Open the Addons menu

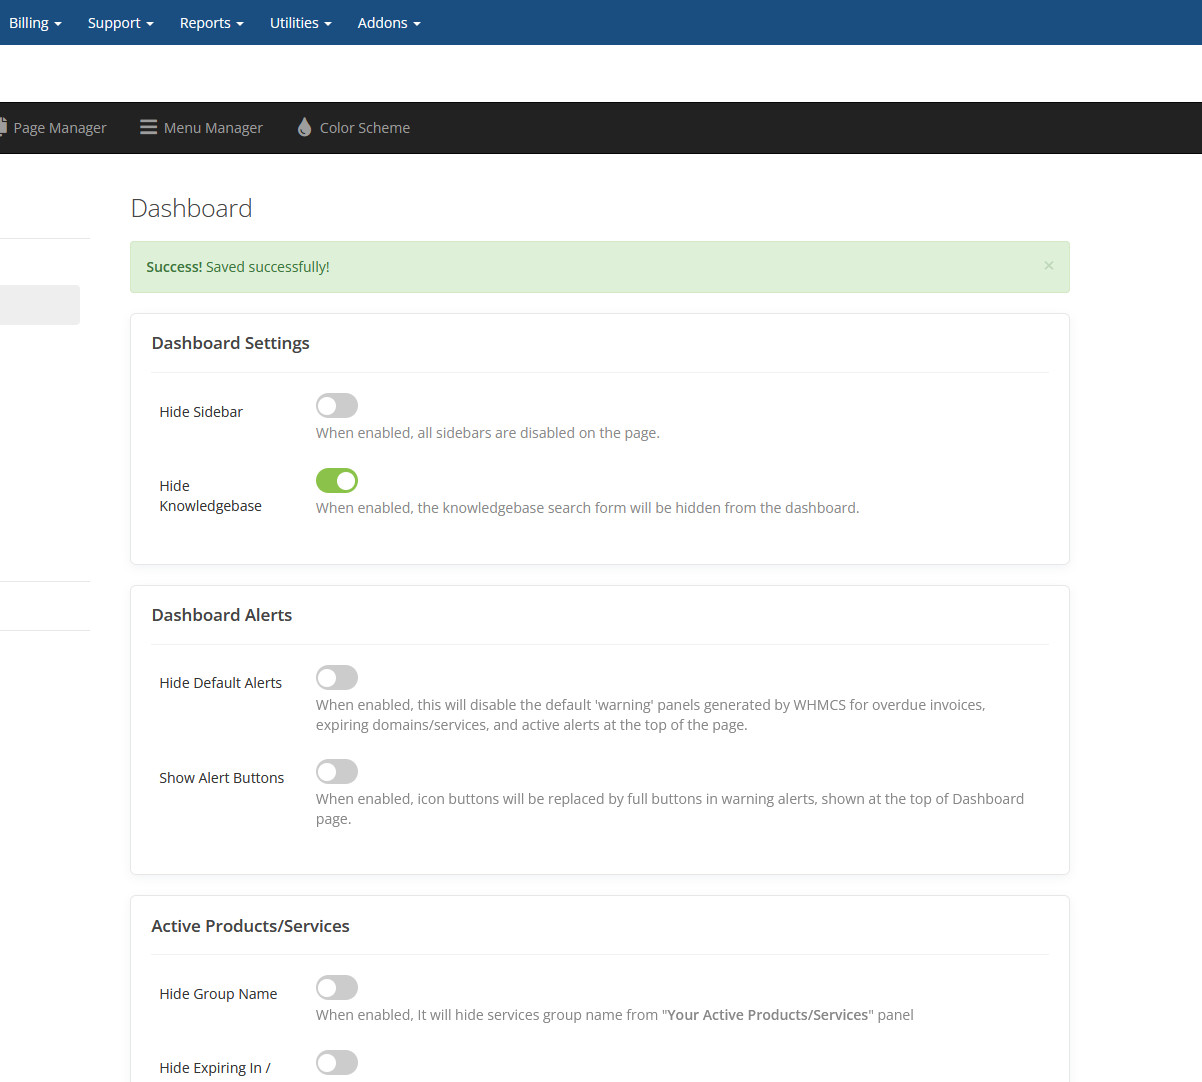[x=388, y=22]
